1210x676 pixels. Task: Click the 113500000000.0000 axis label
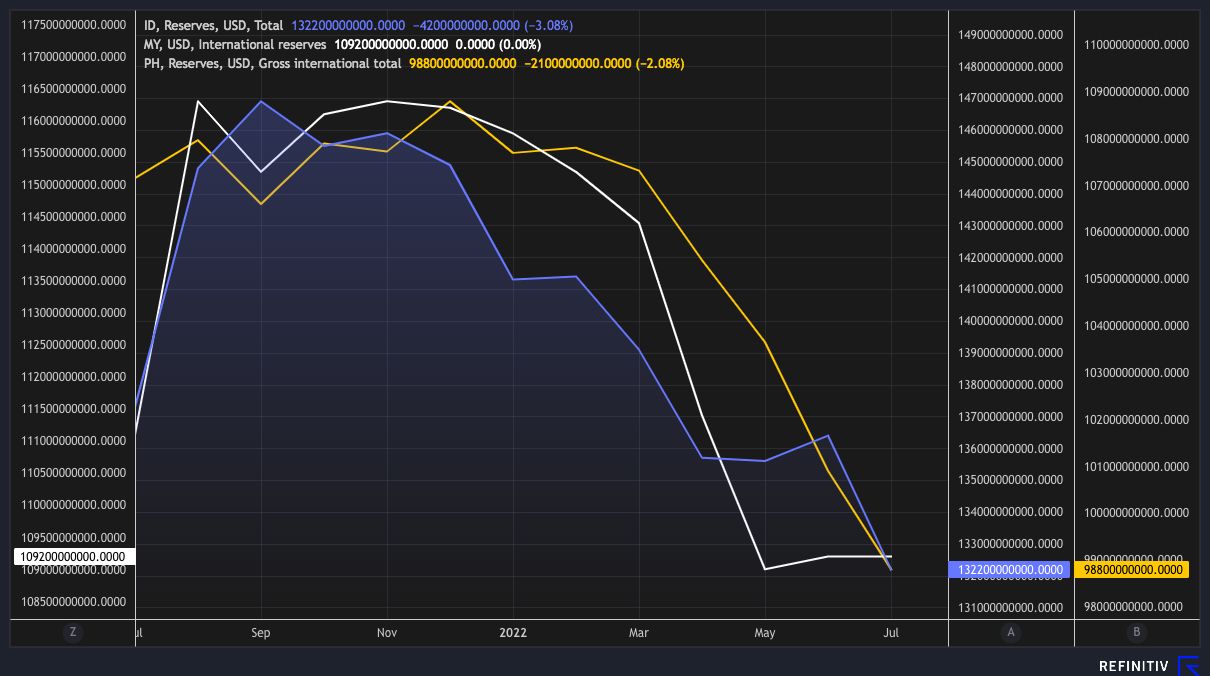pyautogui.click(x=74, y=281)
